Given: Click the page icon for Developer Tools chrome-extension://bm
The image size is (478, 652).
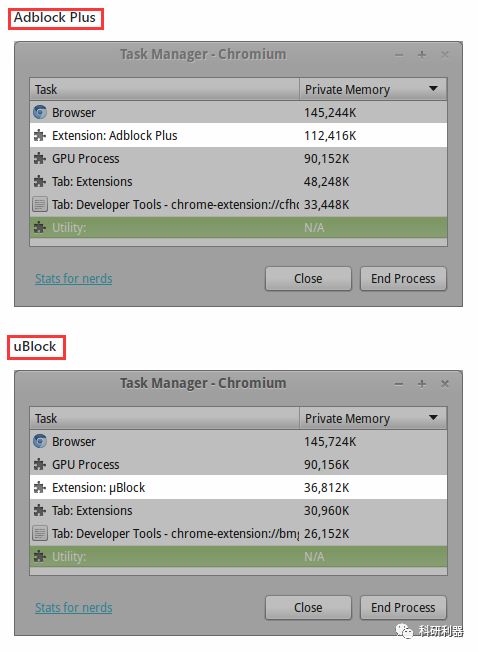Looking at the screenshot, I should point(39,533).
